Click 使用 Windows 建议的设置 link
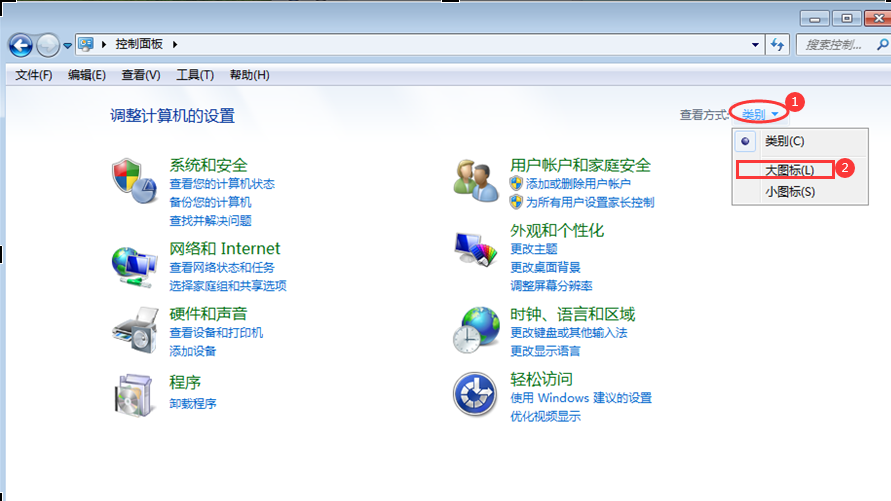The height and width of the screenshot is (501, 891). (581, 398)
